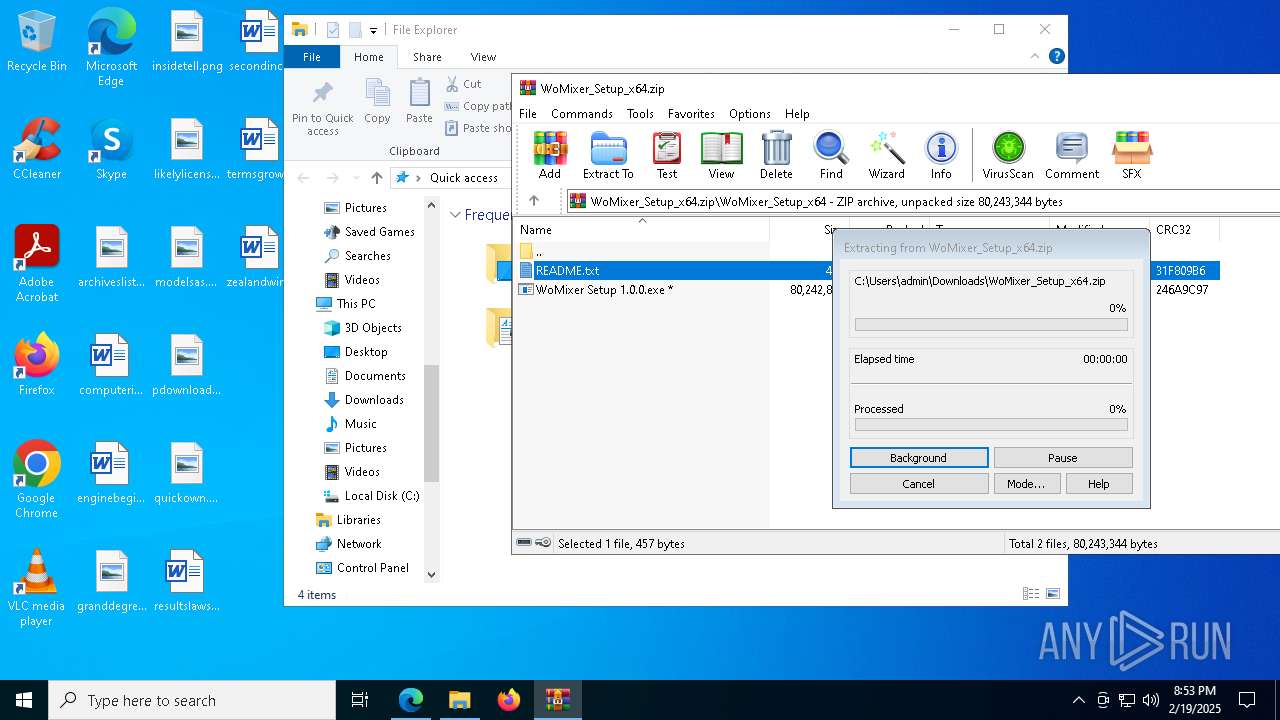The width and height of the screenshot is (1280, 720).
Task: Click the Processed total progress bar
Action: coord(991,425)
